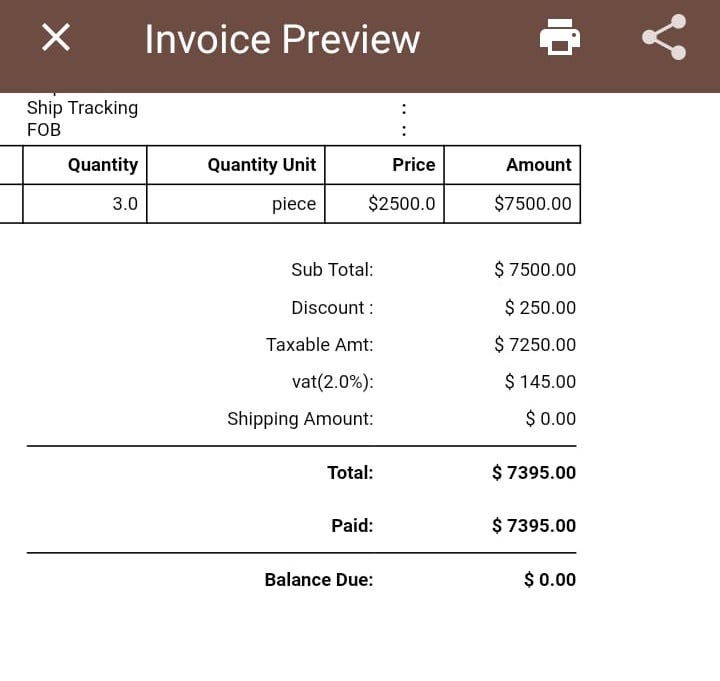Close the Invoice Preview screen
Screen dimensions: 720x681
(56, 38)
